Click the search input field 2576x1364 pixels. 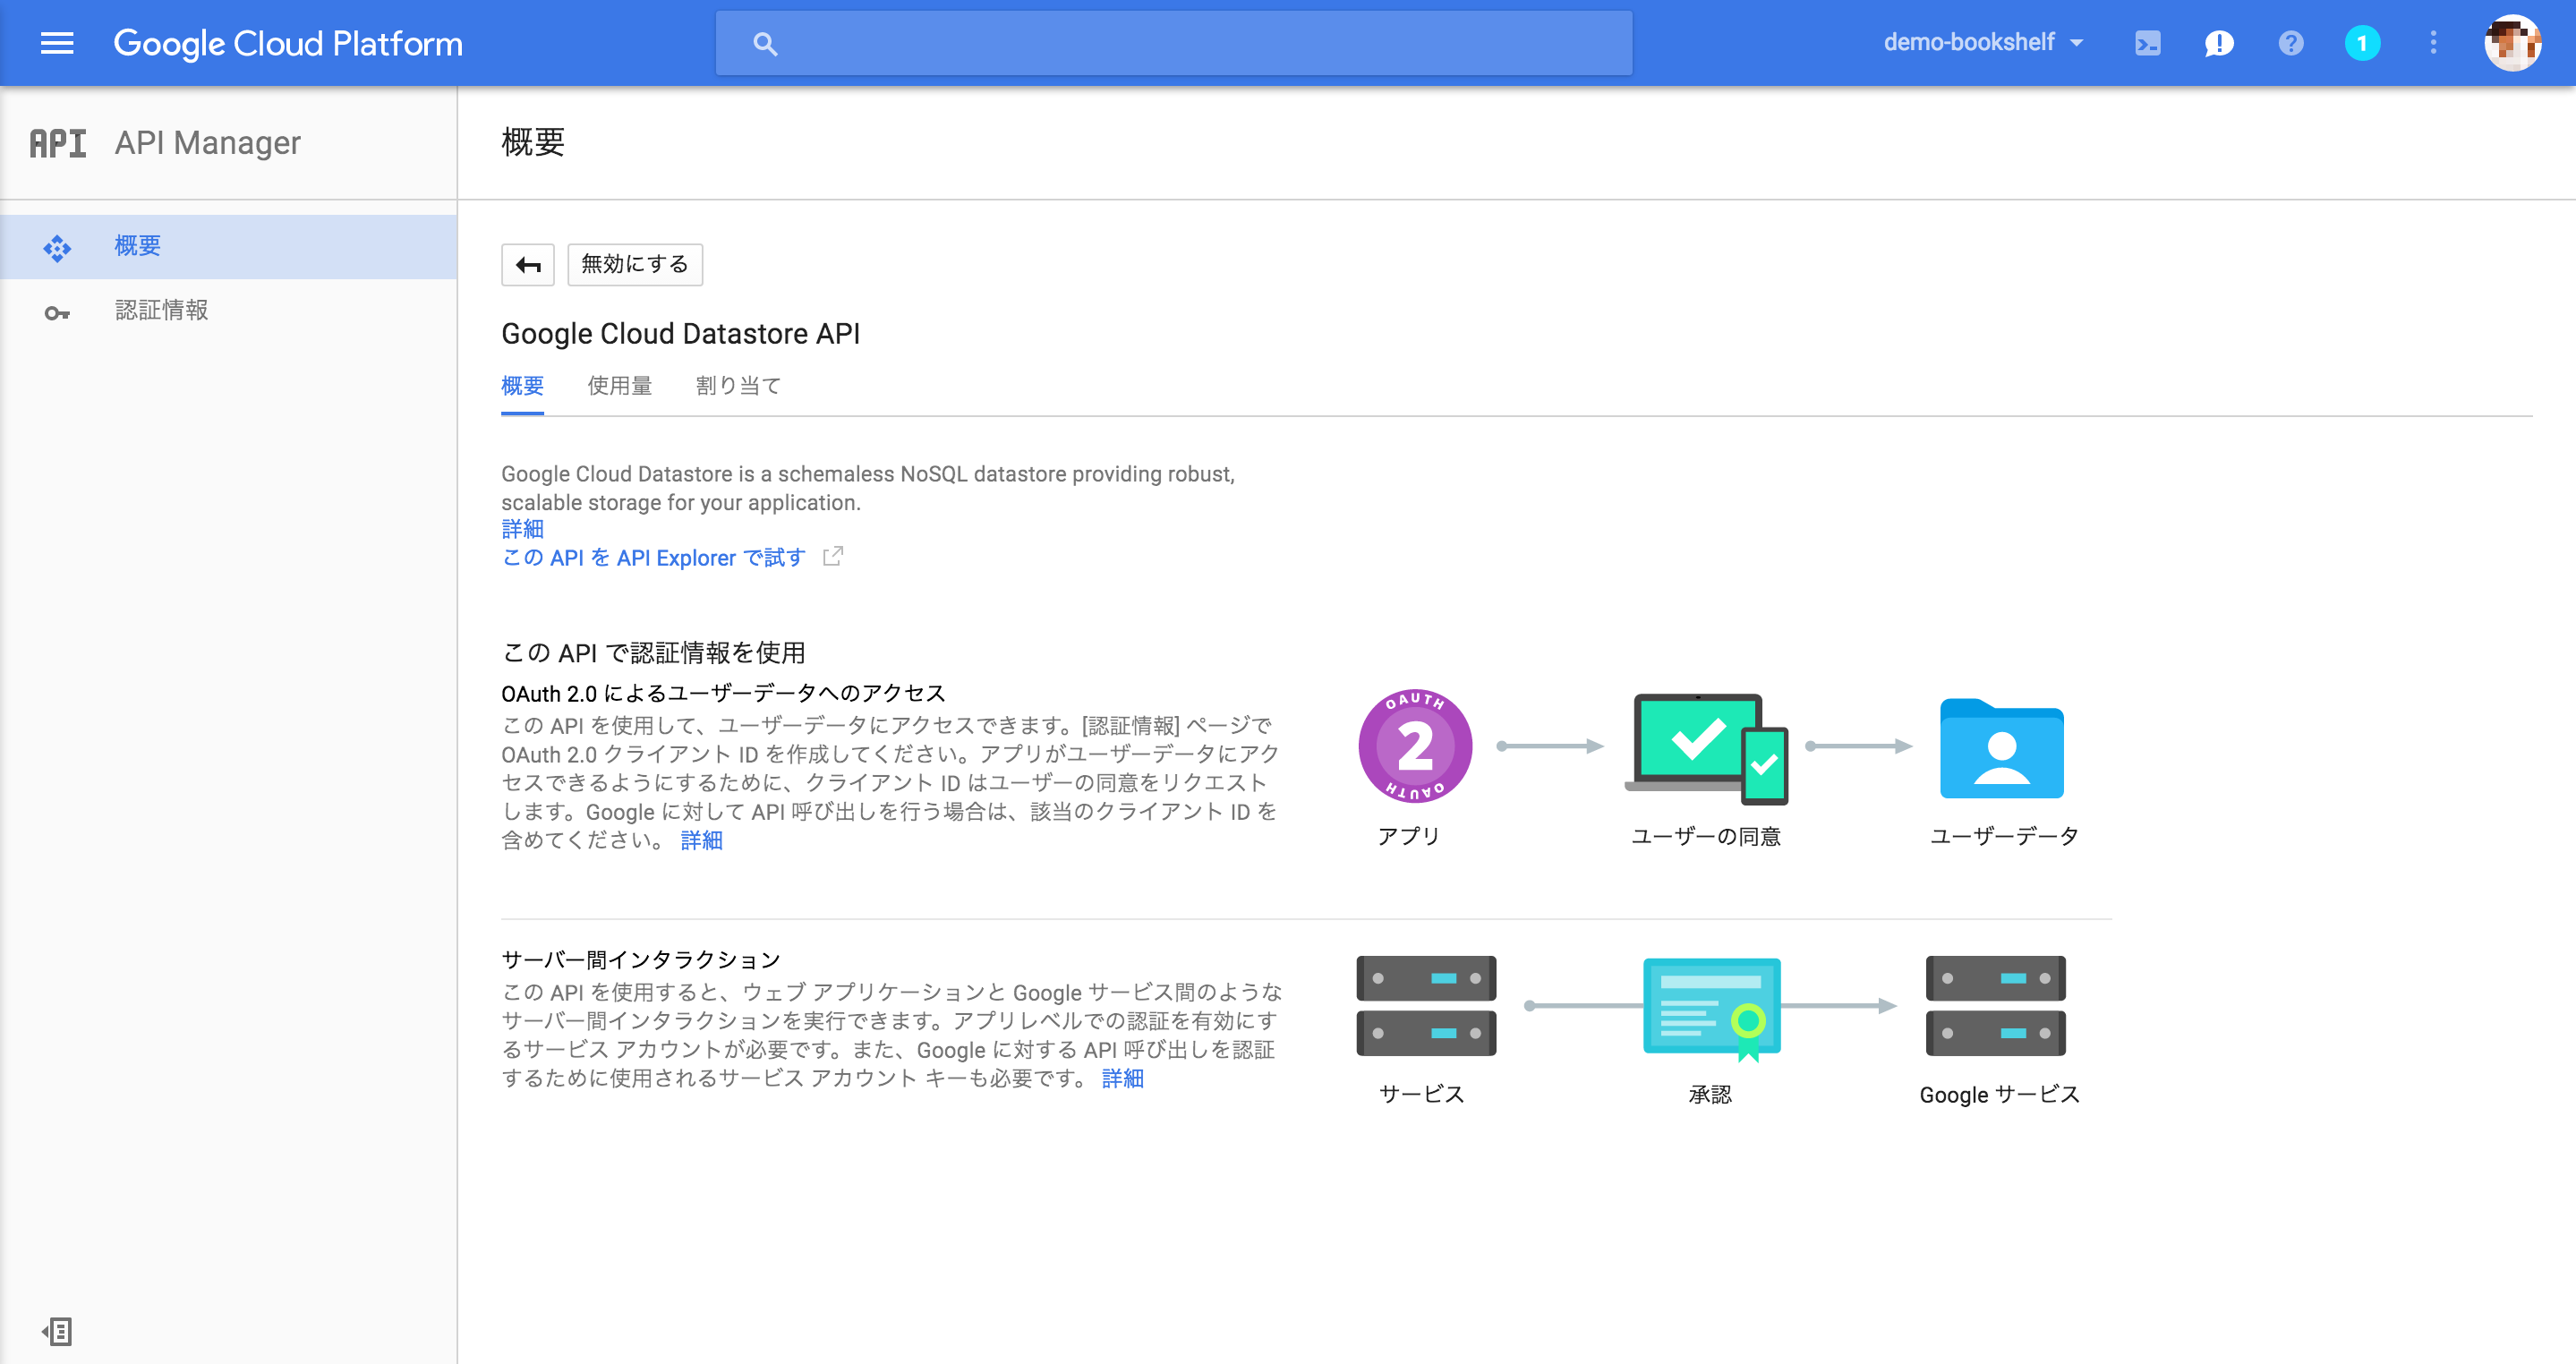pos(1170,42)
